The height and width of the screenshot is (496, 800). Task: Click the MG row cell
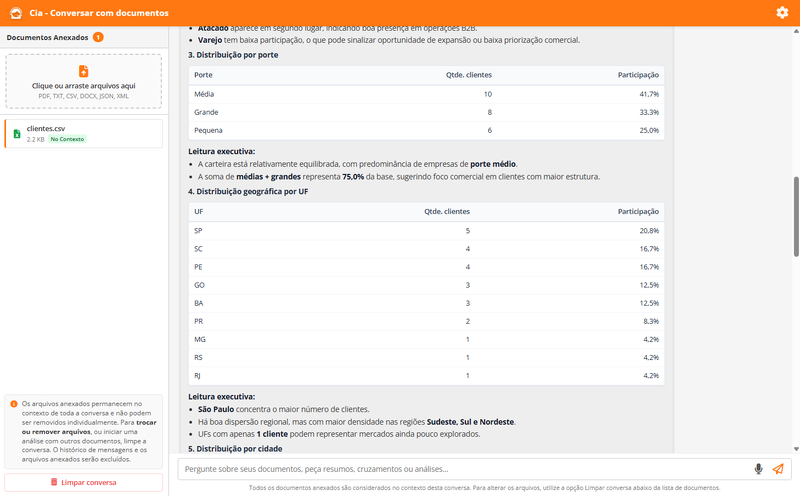pyautogui.click(x=199, y=339)
